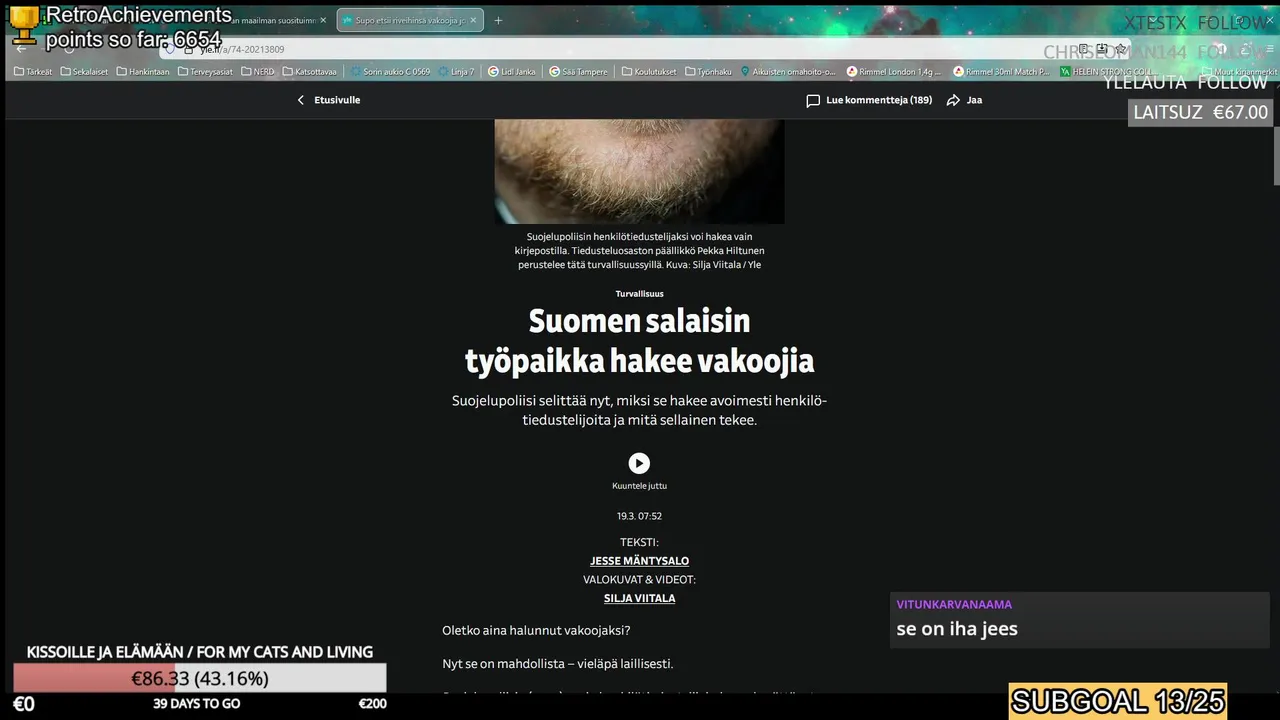The image size is (1280, 720).
Task: Click the page vertical scrollbar thumb
Action: coord(1275,155)
